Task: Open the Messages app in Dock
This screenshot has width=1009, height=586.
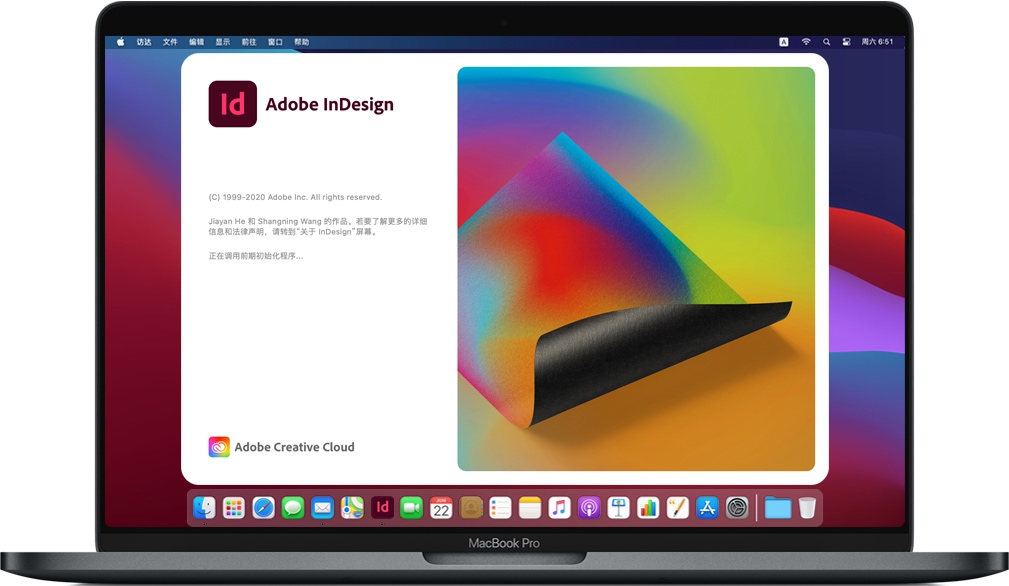Action: pyautogui.click(x=293, y=508)
